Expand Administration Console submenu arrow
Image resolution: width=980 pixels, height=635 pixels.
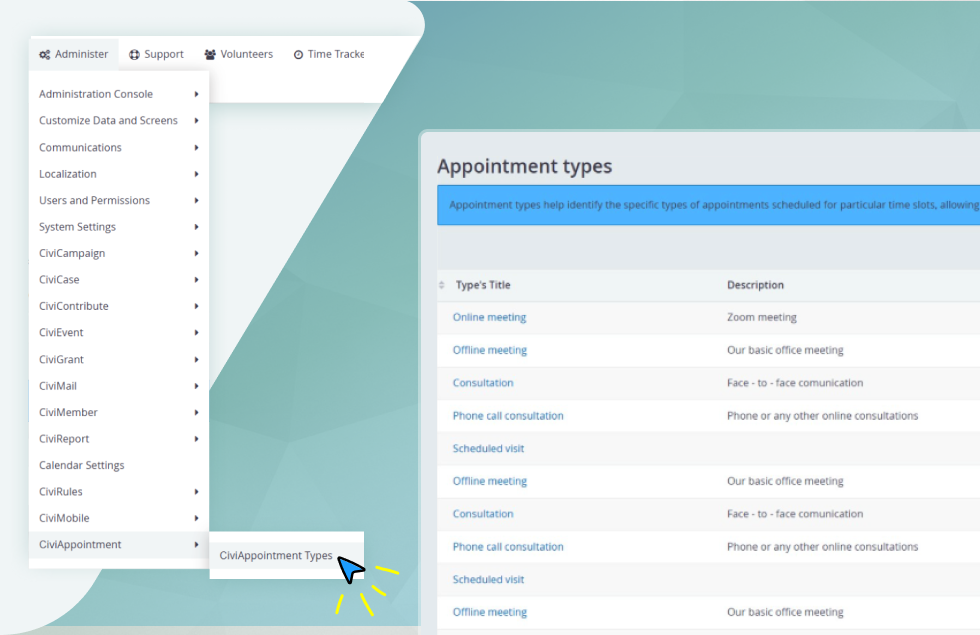coord(196,94)
